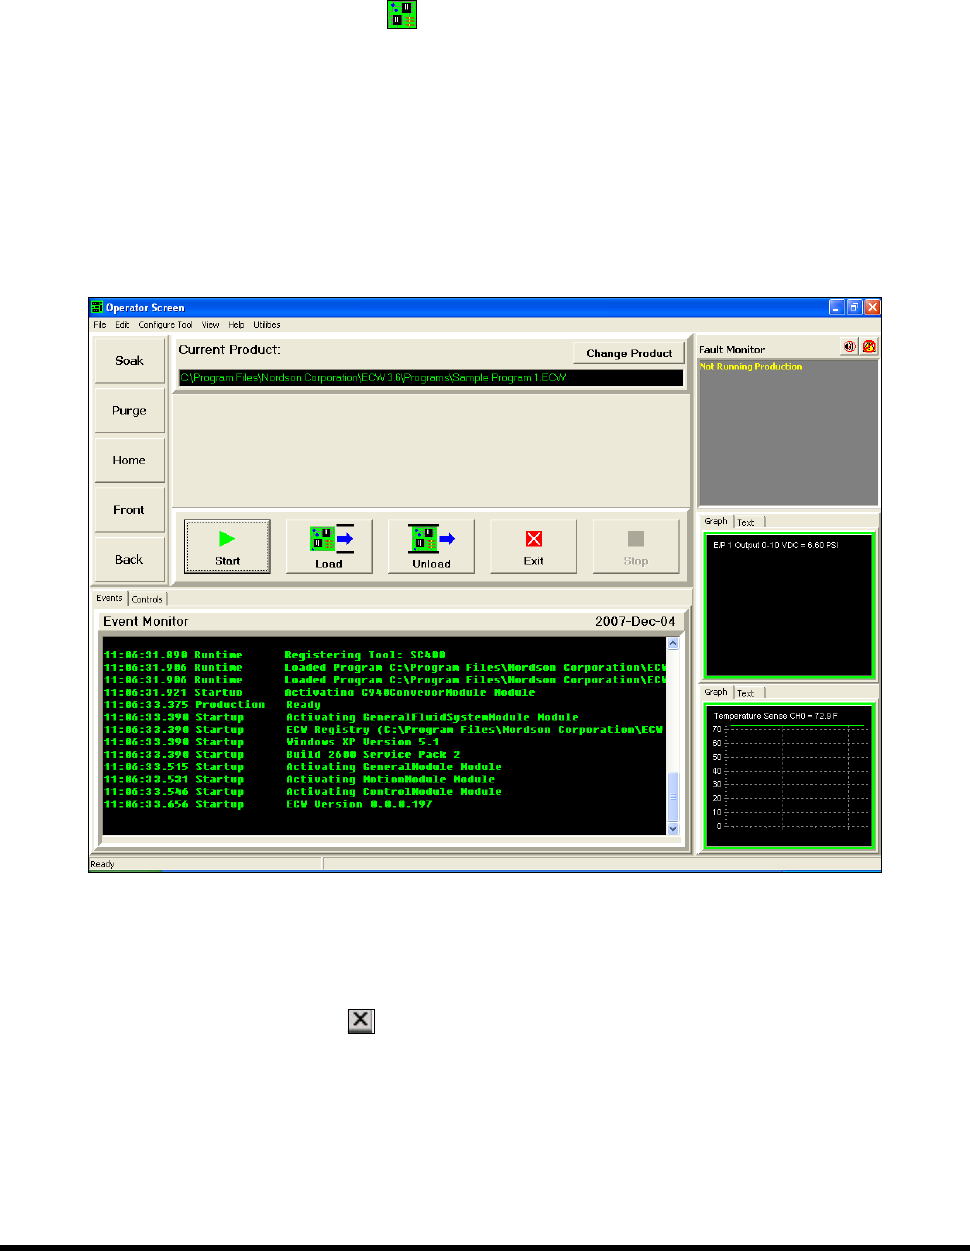Click the Back position button
970x1251 pixels.
[129, 560]
